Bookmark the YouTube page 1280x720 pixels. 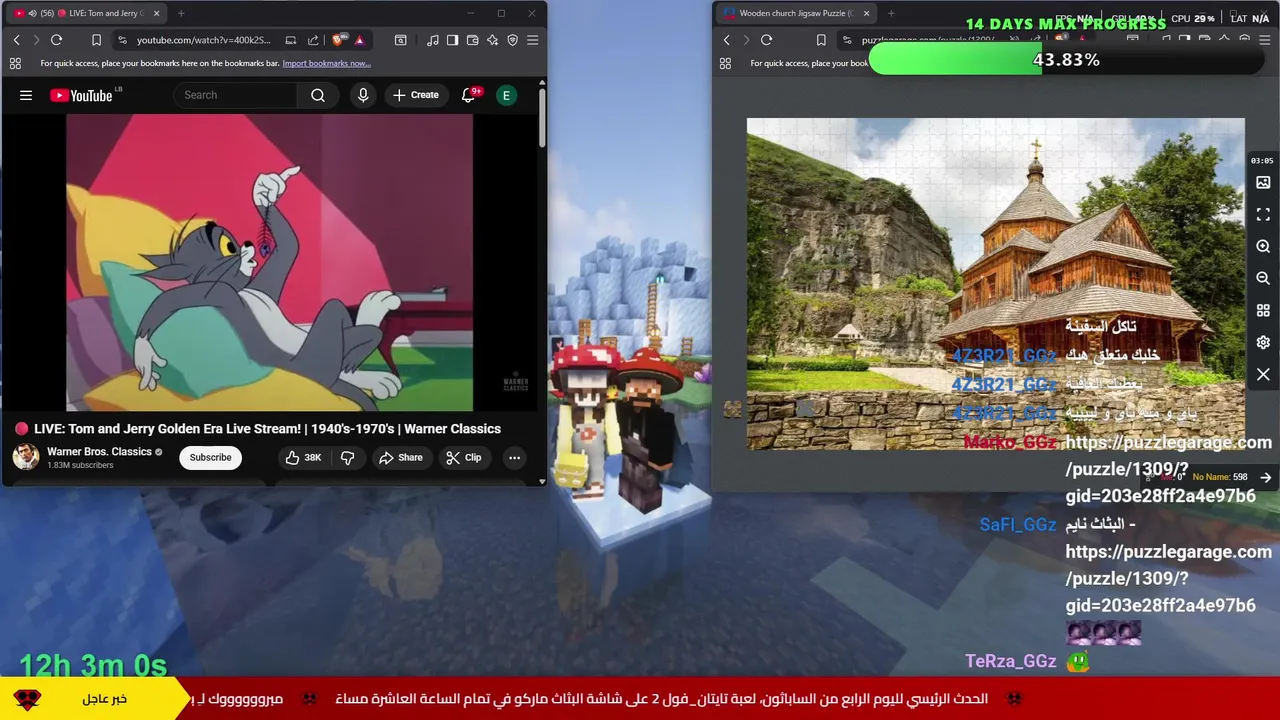click(x=96, y=40)
